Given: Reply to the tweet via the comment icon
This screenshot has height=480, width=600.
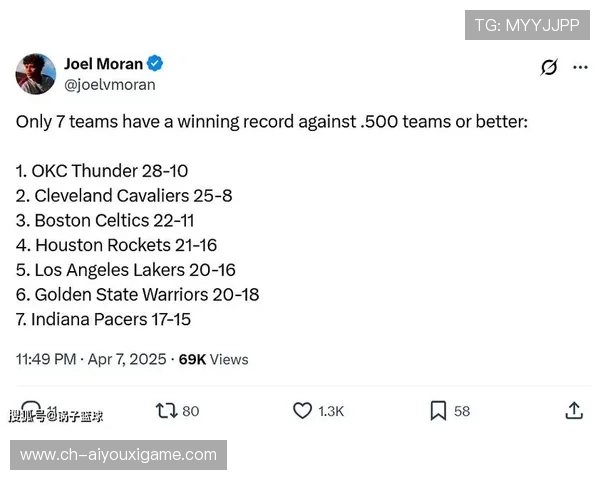Looking at the screenshot, I should coord(32,410).
